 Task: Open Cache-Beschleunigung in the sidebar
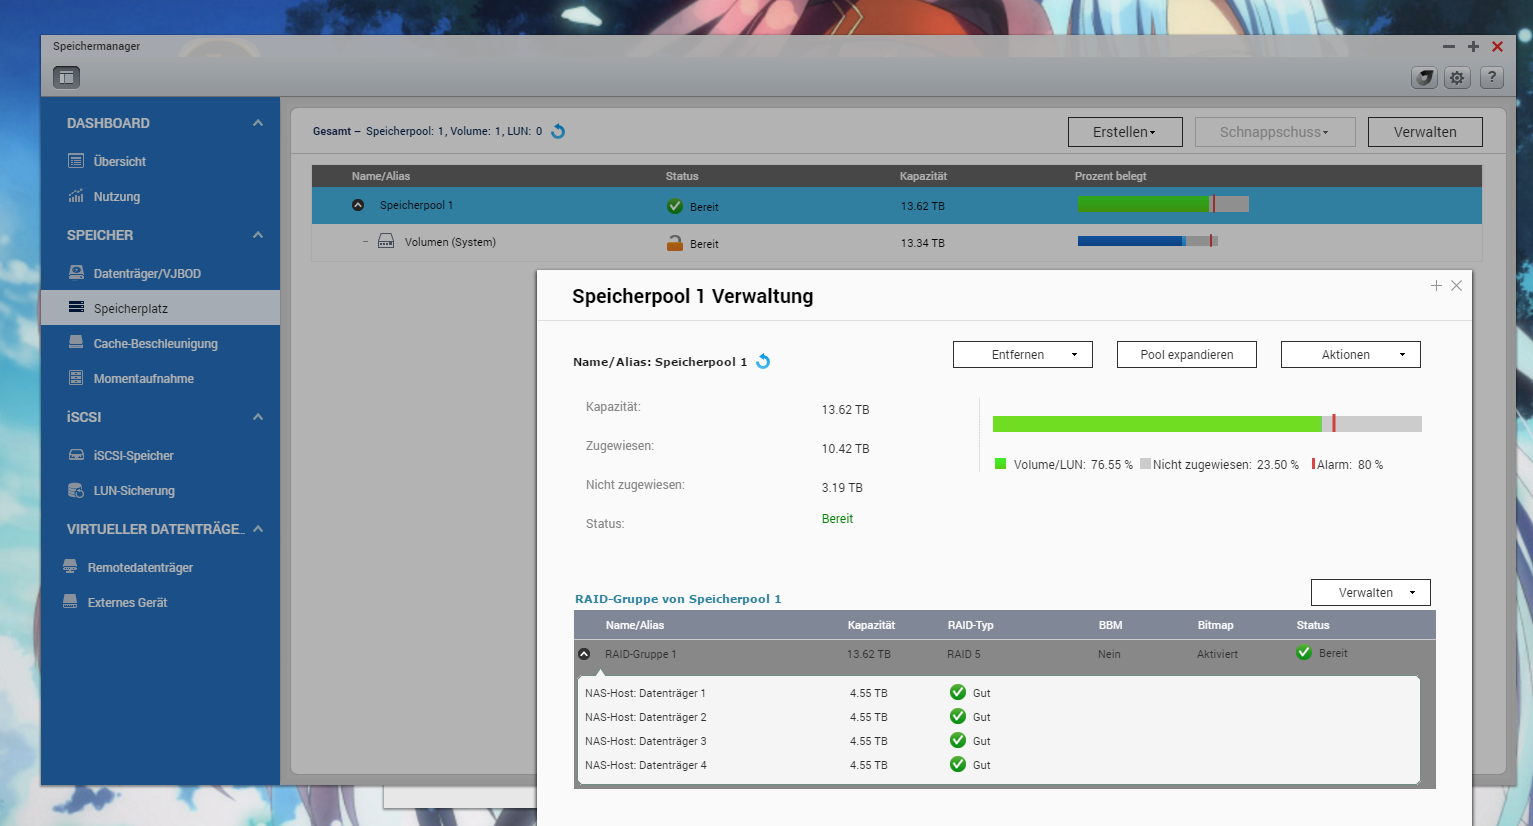[x=160, y=343]
